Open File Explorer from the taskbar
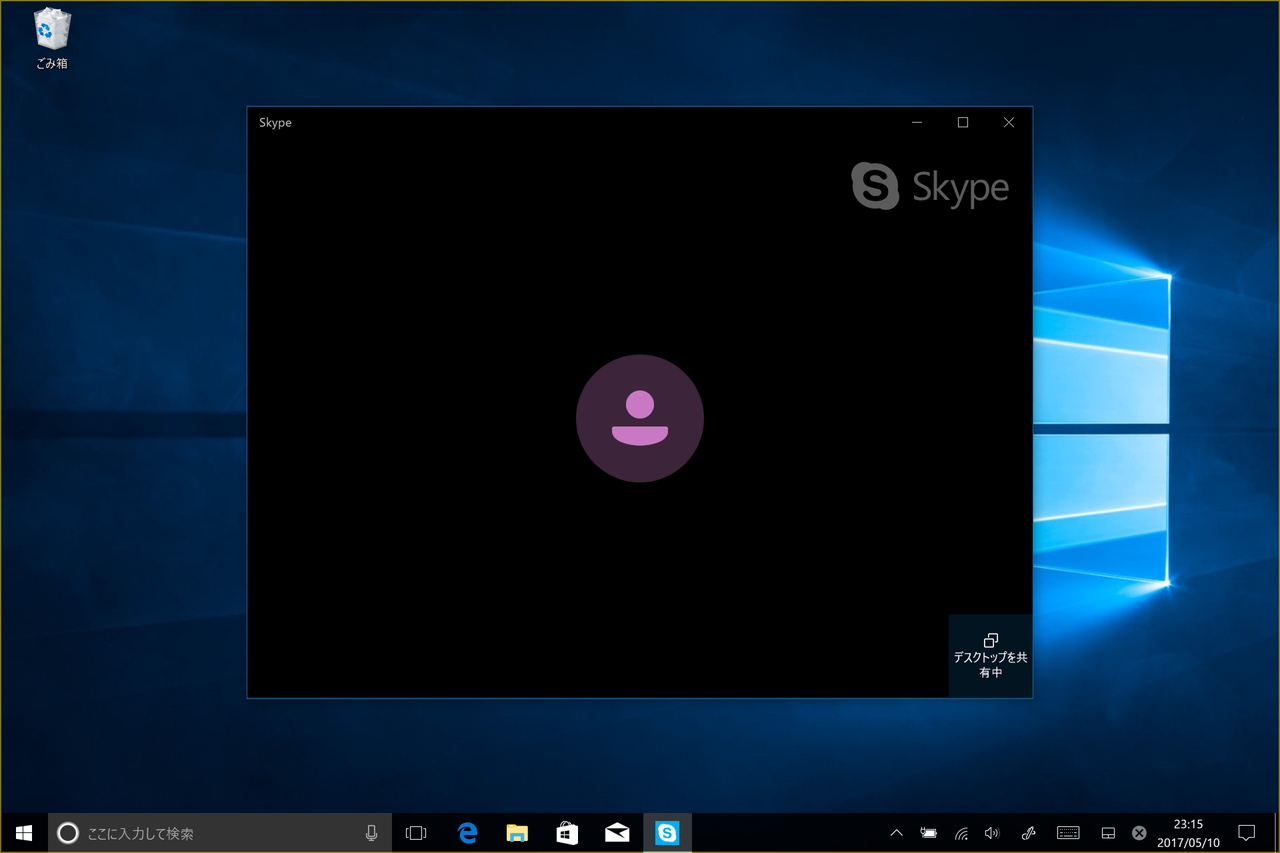 [517, 832]
